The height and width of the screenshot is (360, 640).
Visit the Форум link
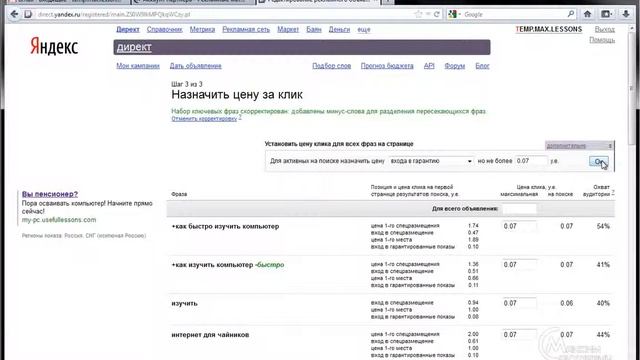(x=455, y=66)
